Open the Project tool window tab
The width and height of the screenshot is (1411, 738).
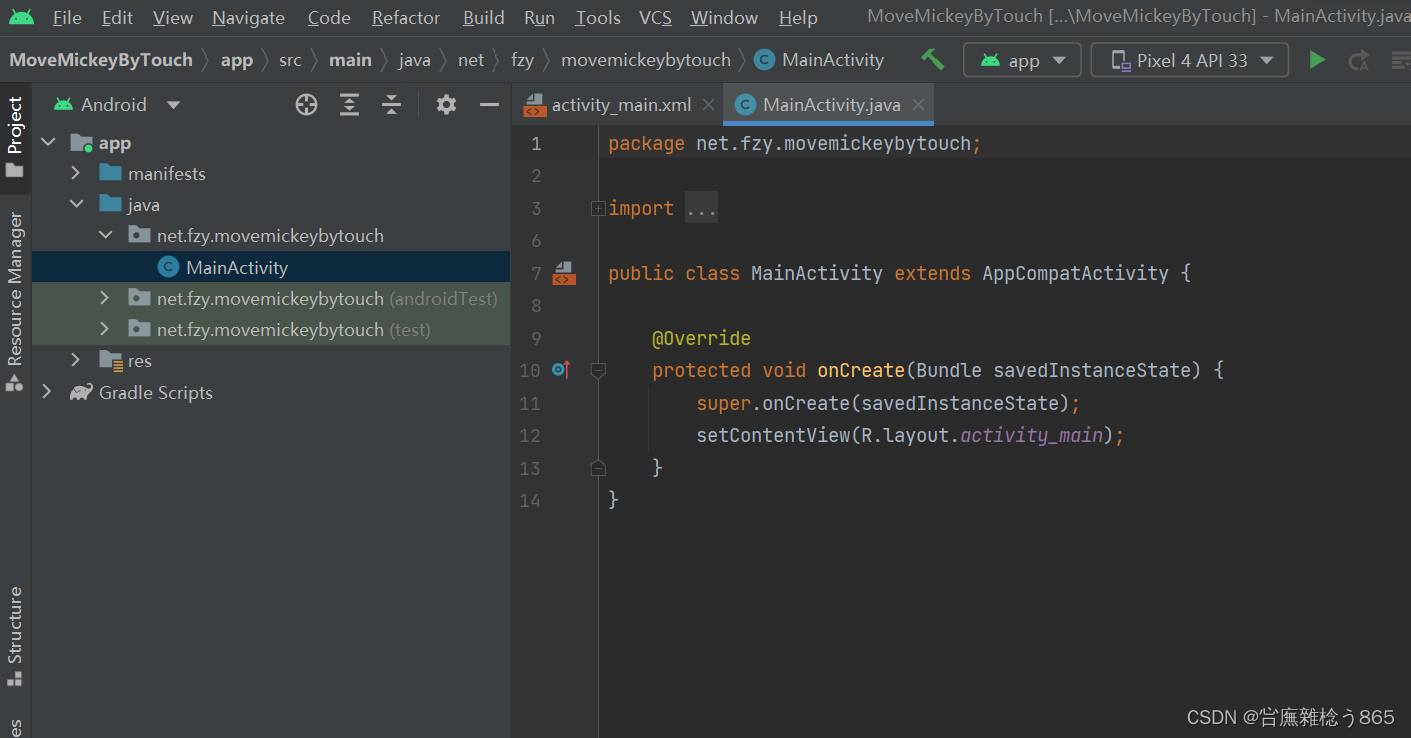(x=15, y=137)
